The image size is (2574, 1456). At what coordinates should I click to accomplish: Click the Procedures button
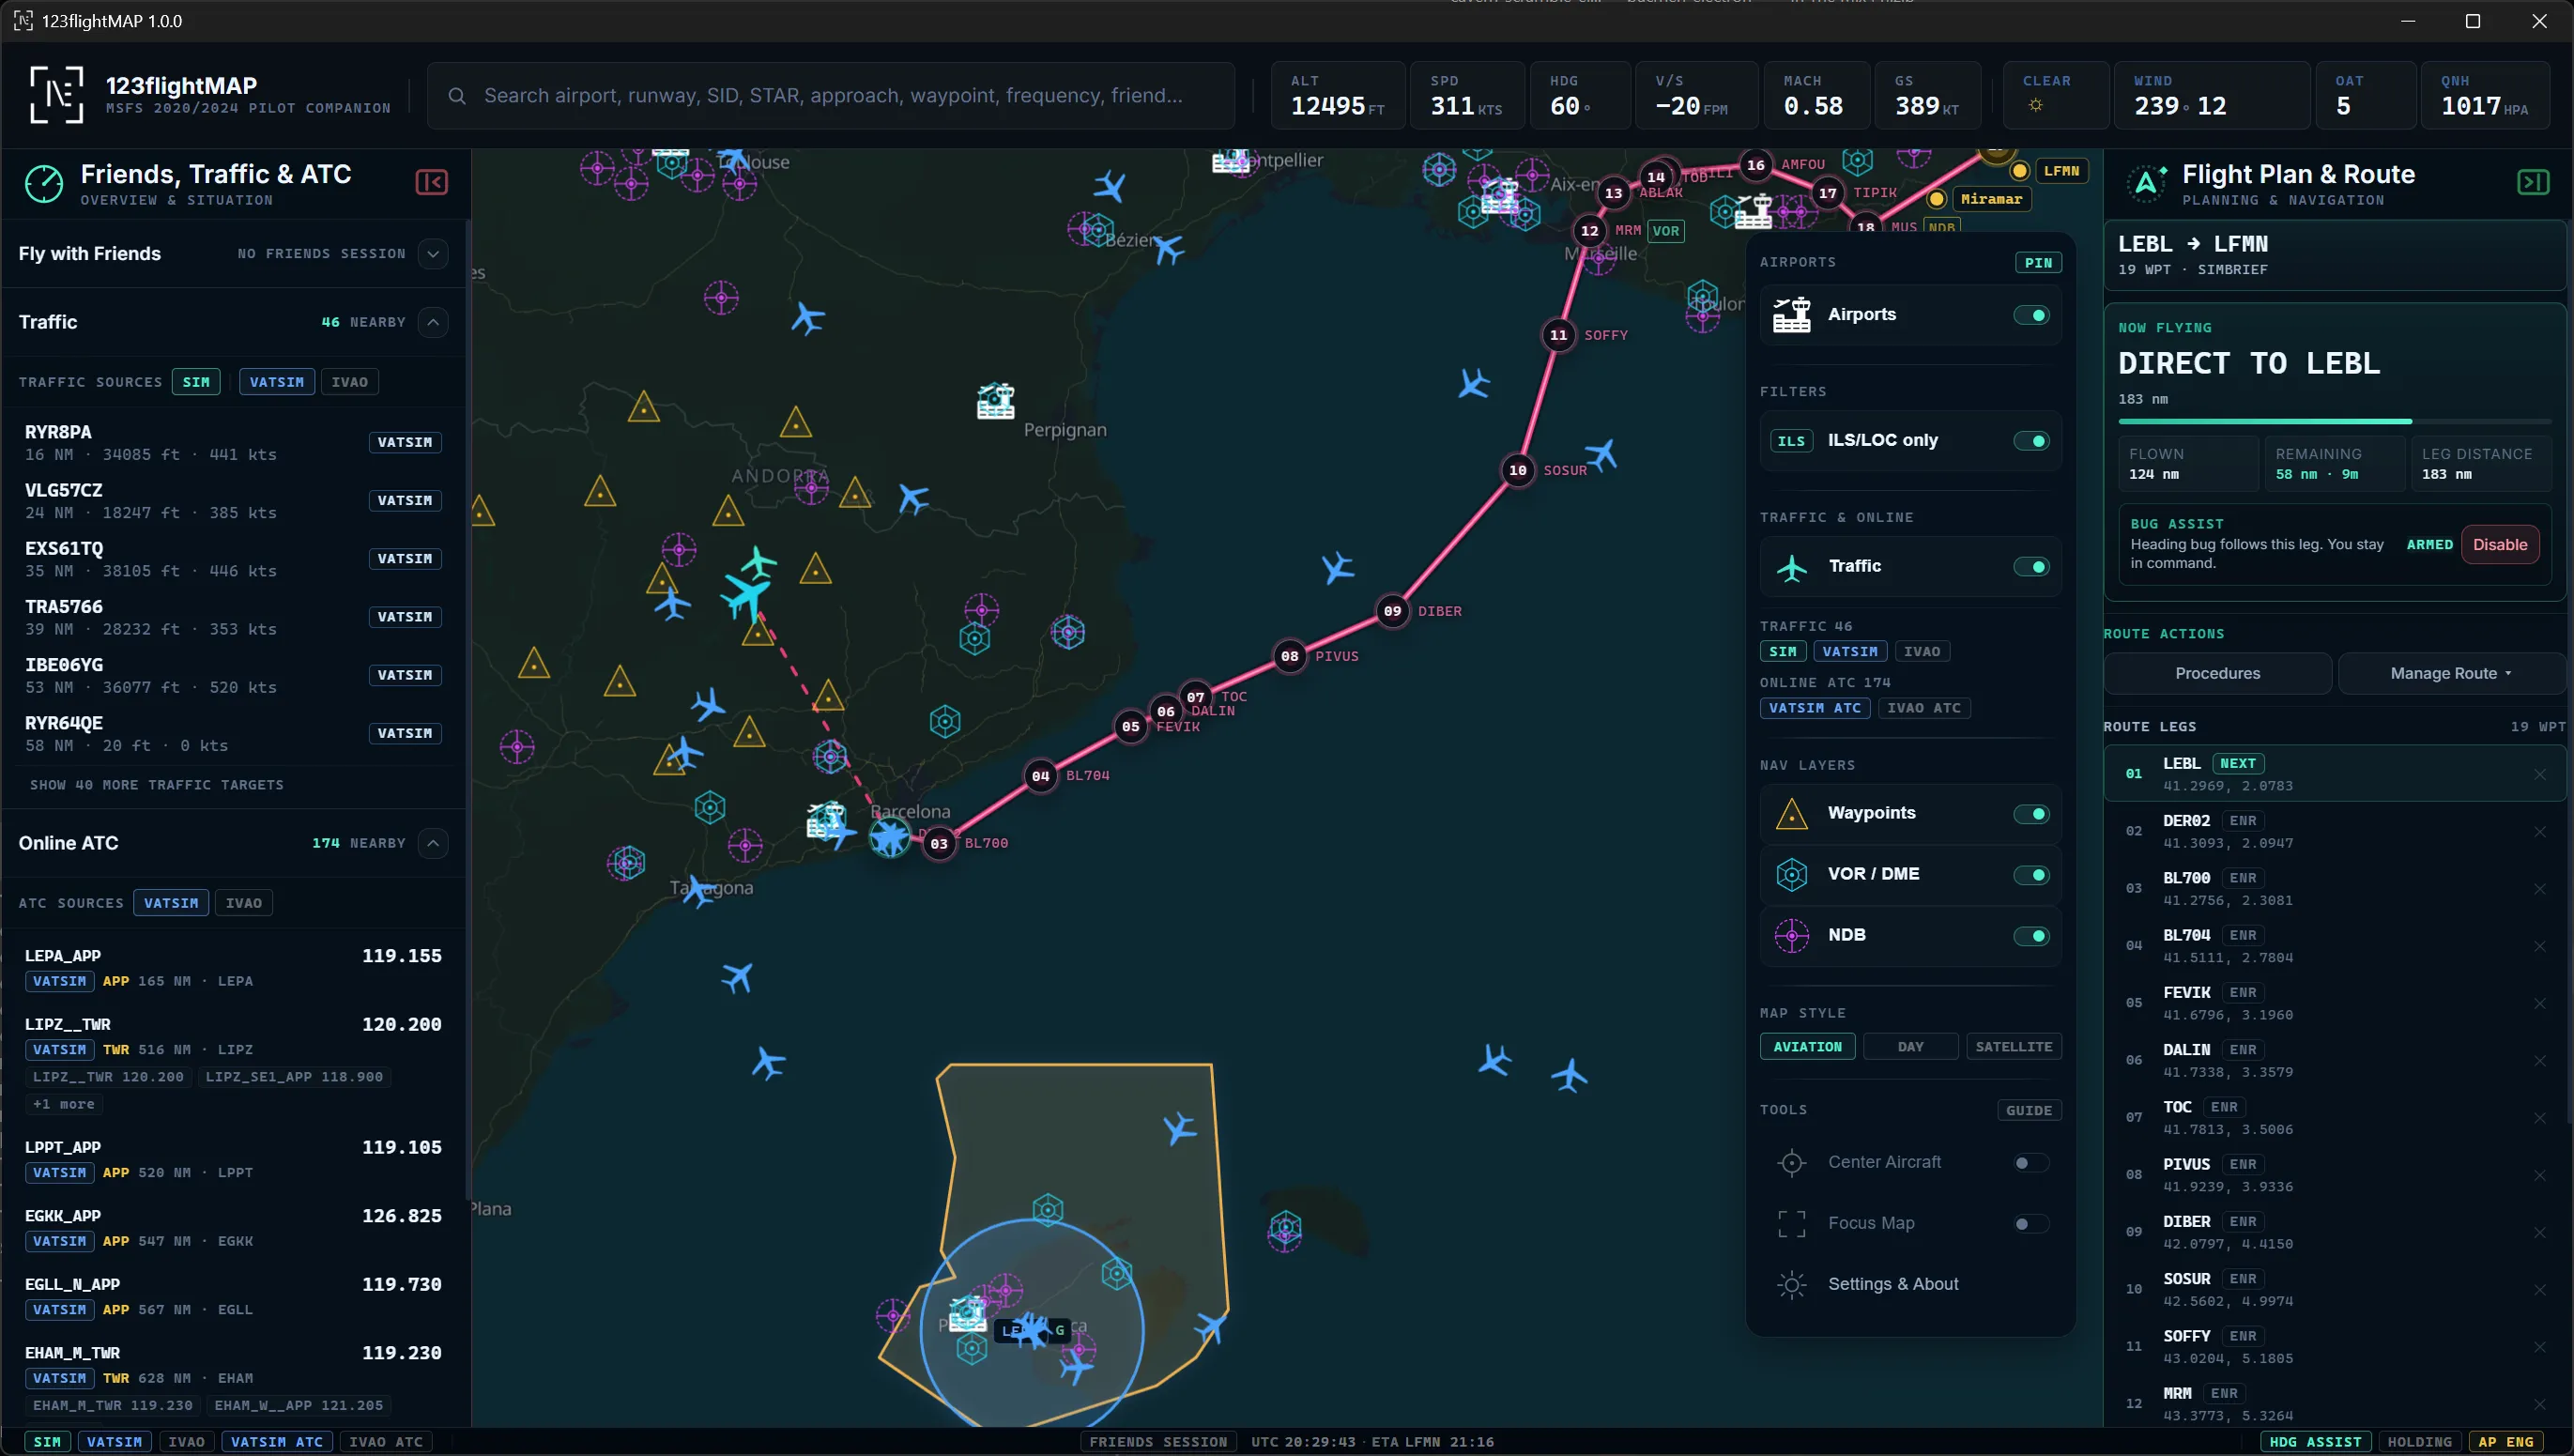(x=2217, y=674)
